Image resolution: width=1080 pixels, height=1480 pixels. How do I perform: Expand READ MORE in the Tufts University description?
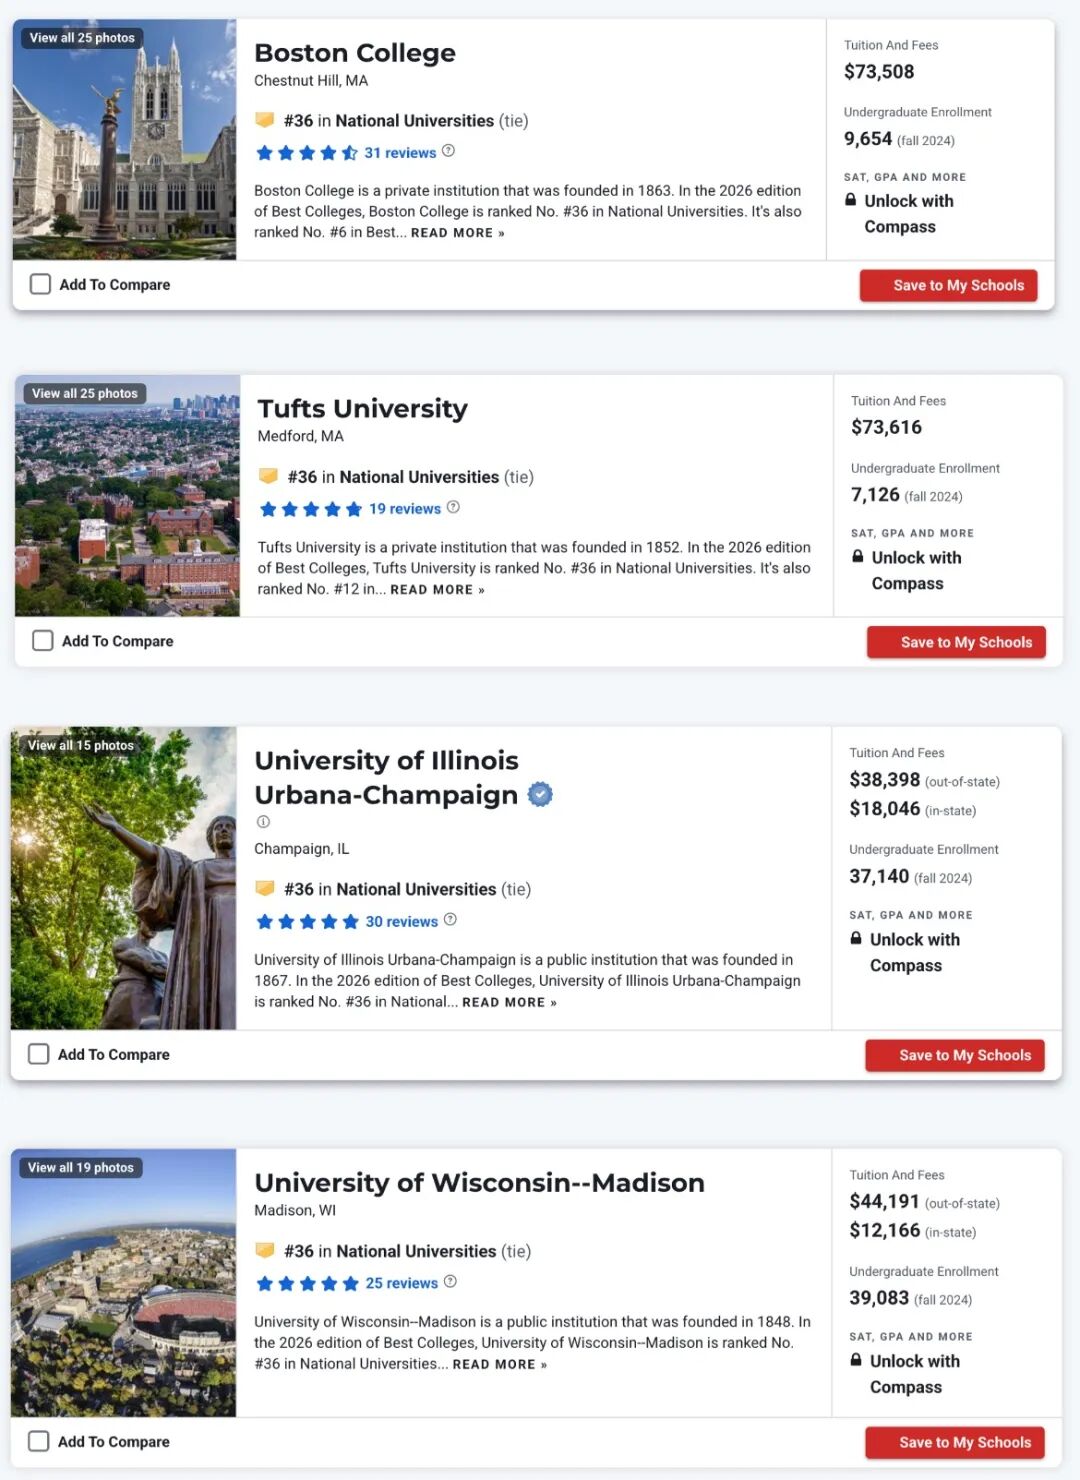438,590
